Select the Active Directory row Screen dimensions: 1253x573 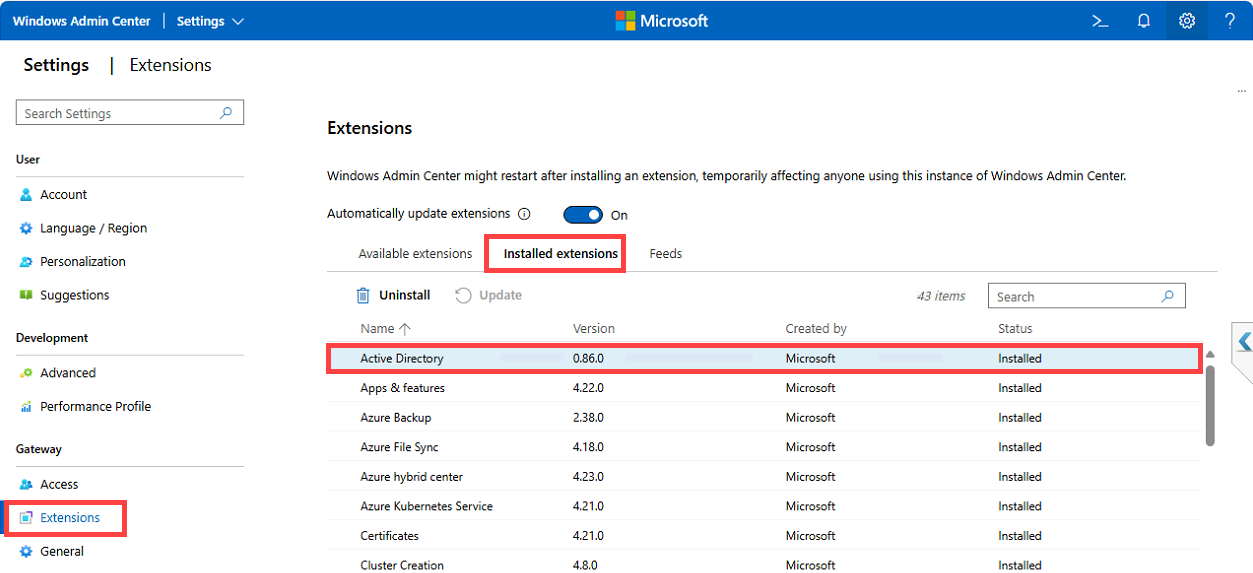tap(765, 358)
